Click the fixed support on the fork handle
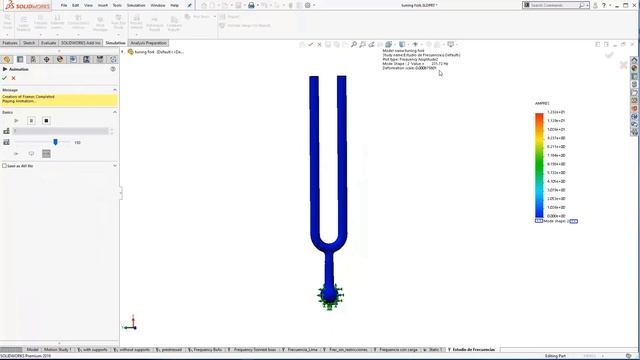 (330, 296)
